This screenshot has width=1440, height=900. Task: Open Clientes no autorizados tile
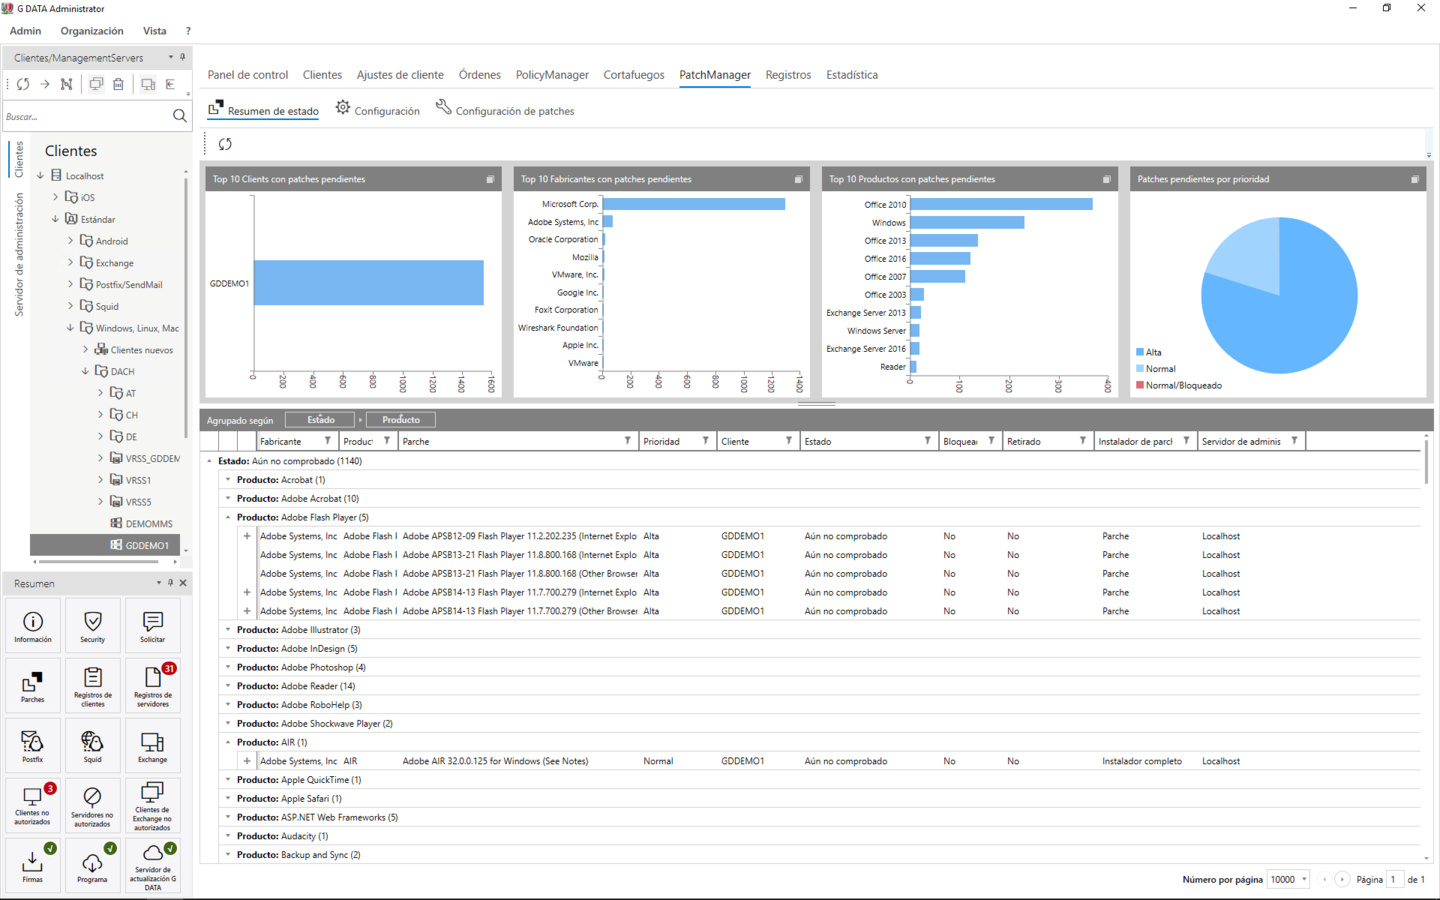pyautogui.click(x=33, y=805)
